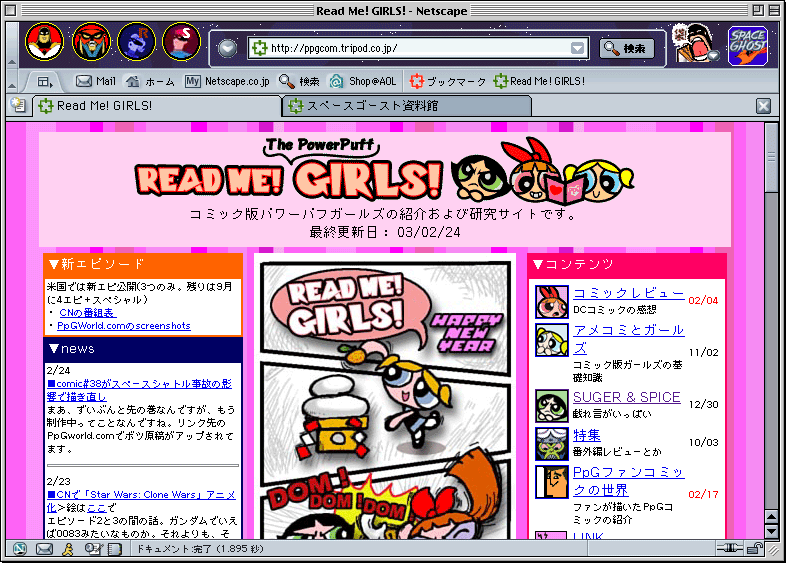Click the 検索 search button
Image resolution: width=786 pixels, height=563 pixels.
(x=627, y=49)
